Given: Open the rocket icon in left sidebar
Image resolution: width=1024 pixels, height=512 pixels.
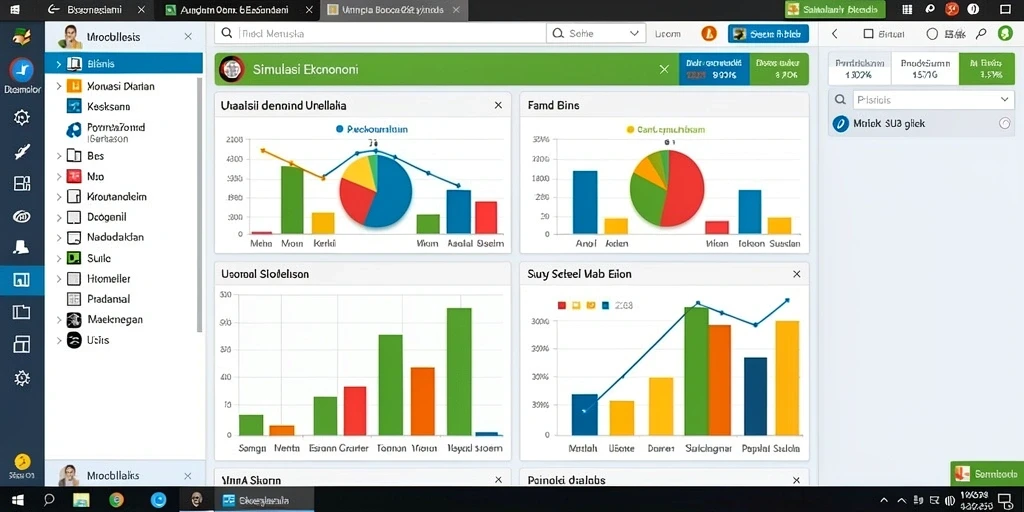Looking at the screenshot, I should coord(22,152).
